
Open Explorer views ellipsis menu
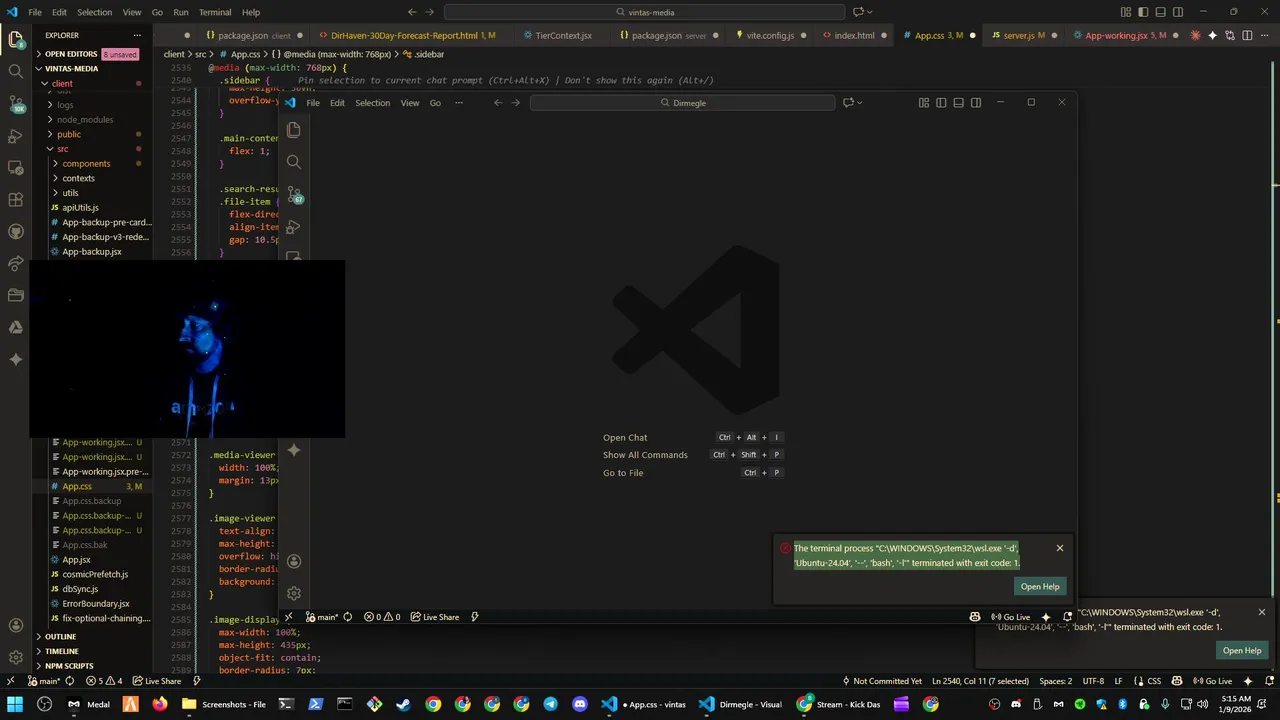[x=137, y=35]
